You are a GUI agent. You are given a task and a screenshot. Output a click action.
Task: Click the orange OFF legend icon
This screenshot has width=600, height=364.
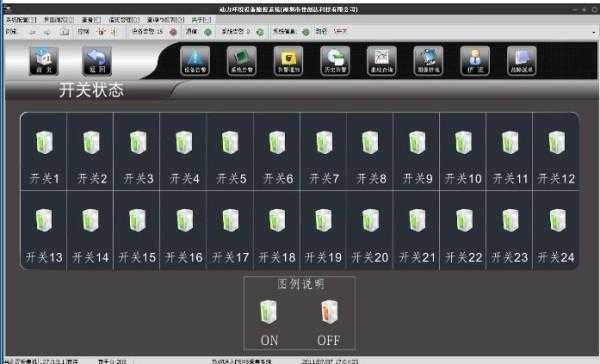point(329,312)
